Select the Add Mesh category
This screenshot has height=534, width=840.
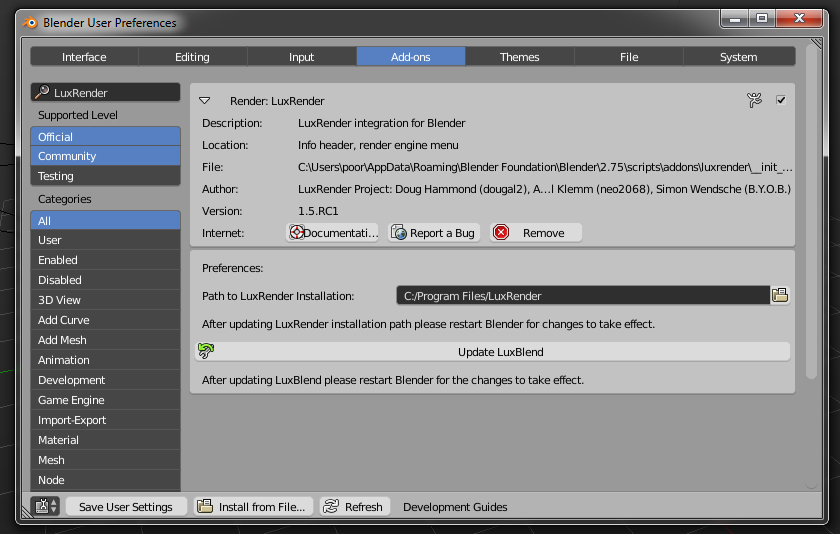pos(106,340)
